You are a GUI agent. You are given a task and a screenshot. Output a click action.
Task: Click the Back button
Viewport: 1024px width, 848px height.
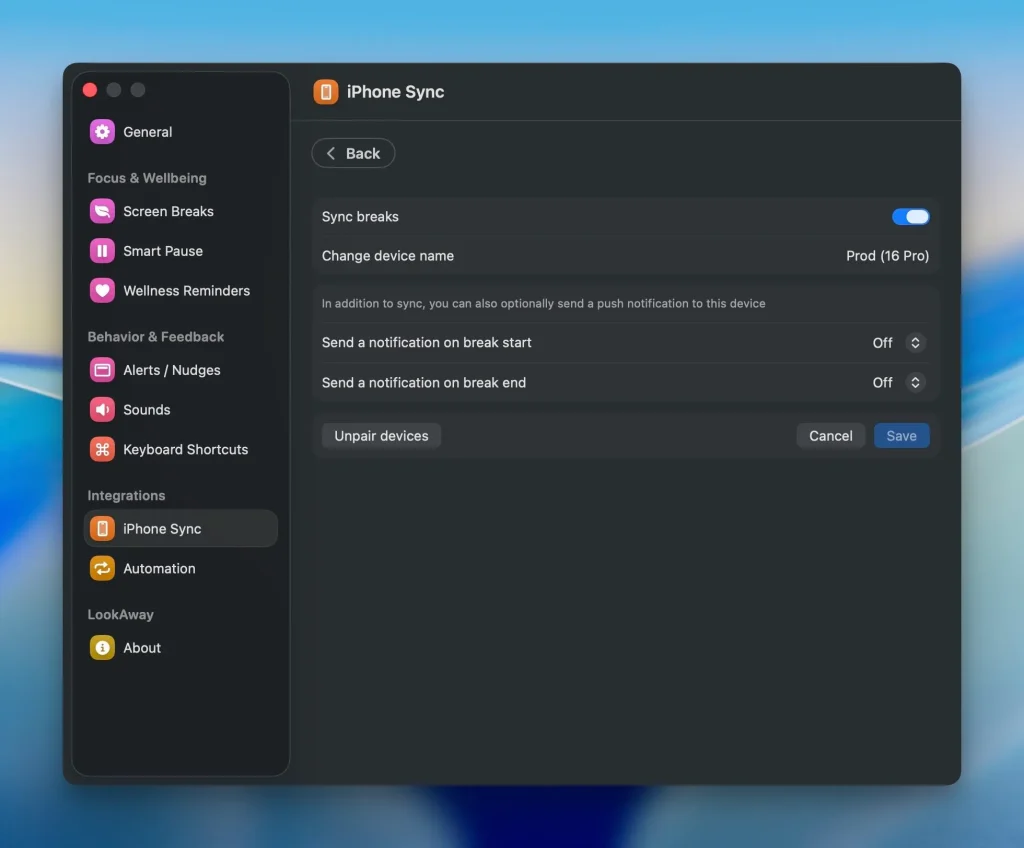(353, 154)
